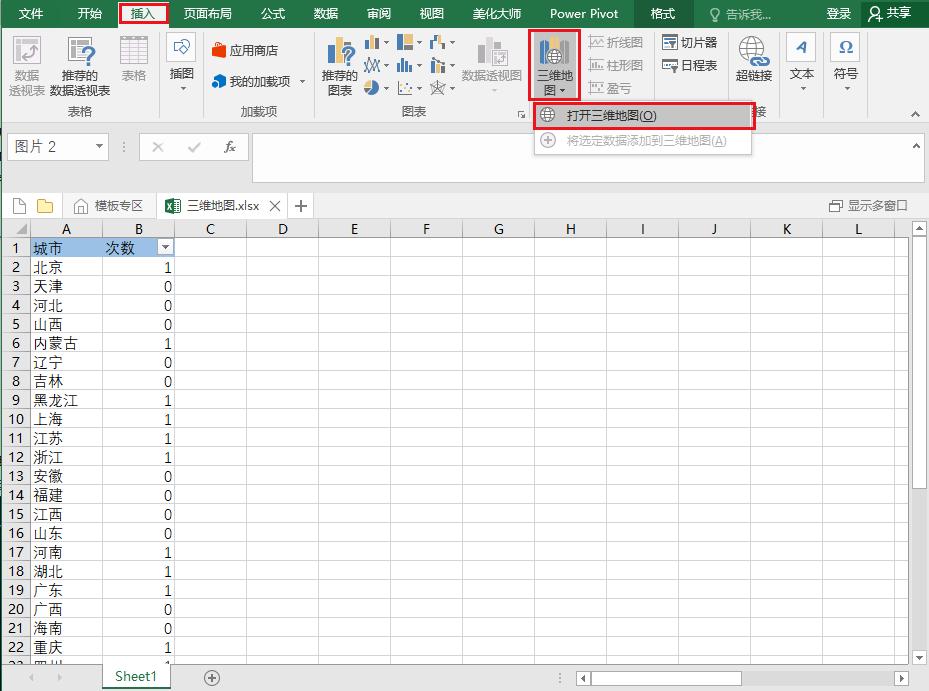Image resolution: width=929 pixels, height=691 pixels.
Task: Switch to the Home (开始) tab
Action: click(x=89, y=14)
